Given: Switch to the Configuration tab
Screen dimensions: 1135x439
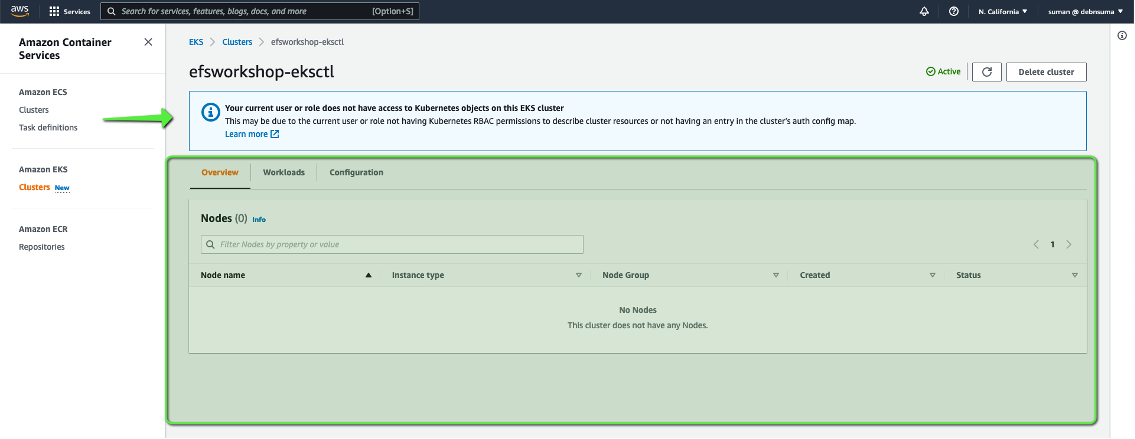Looking at the screenshot, I should coord(356,172).
